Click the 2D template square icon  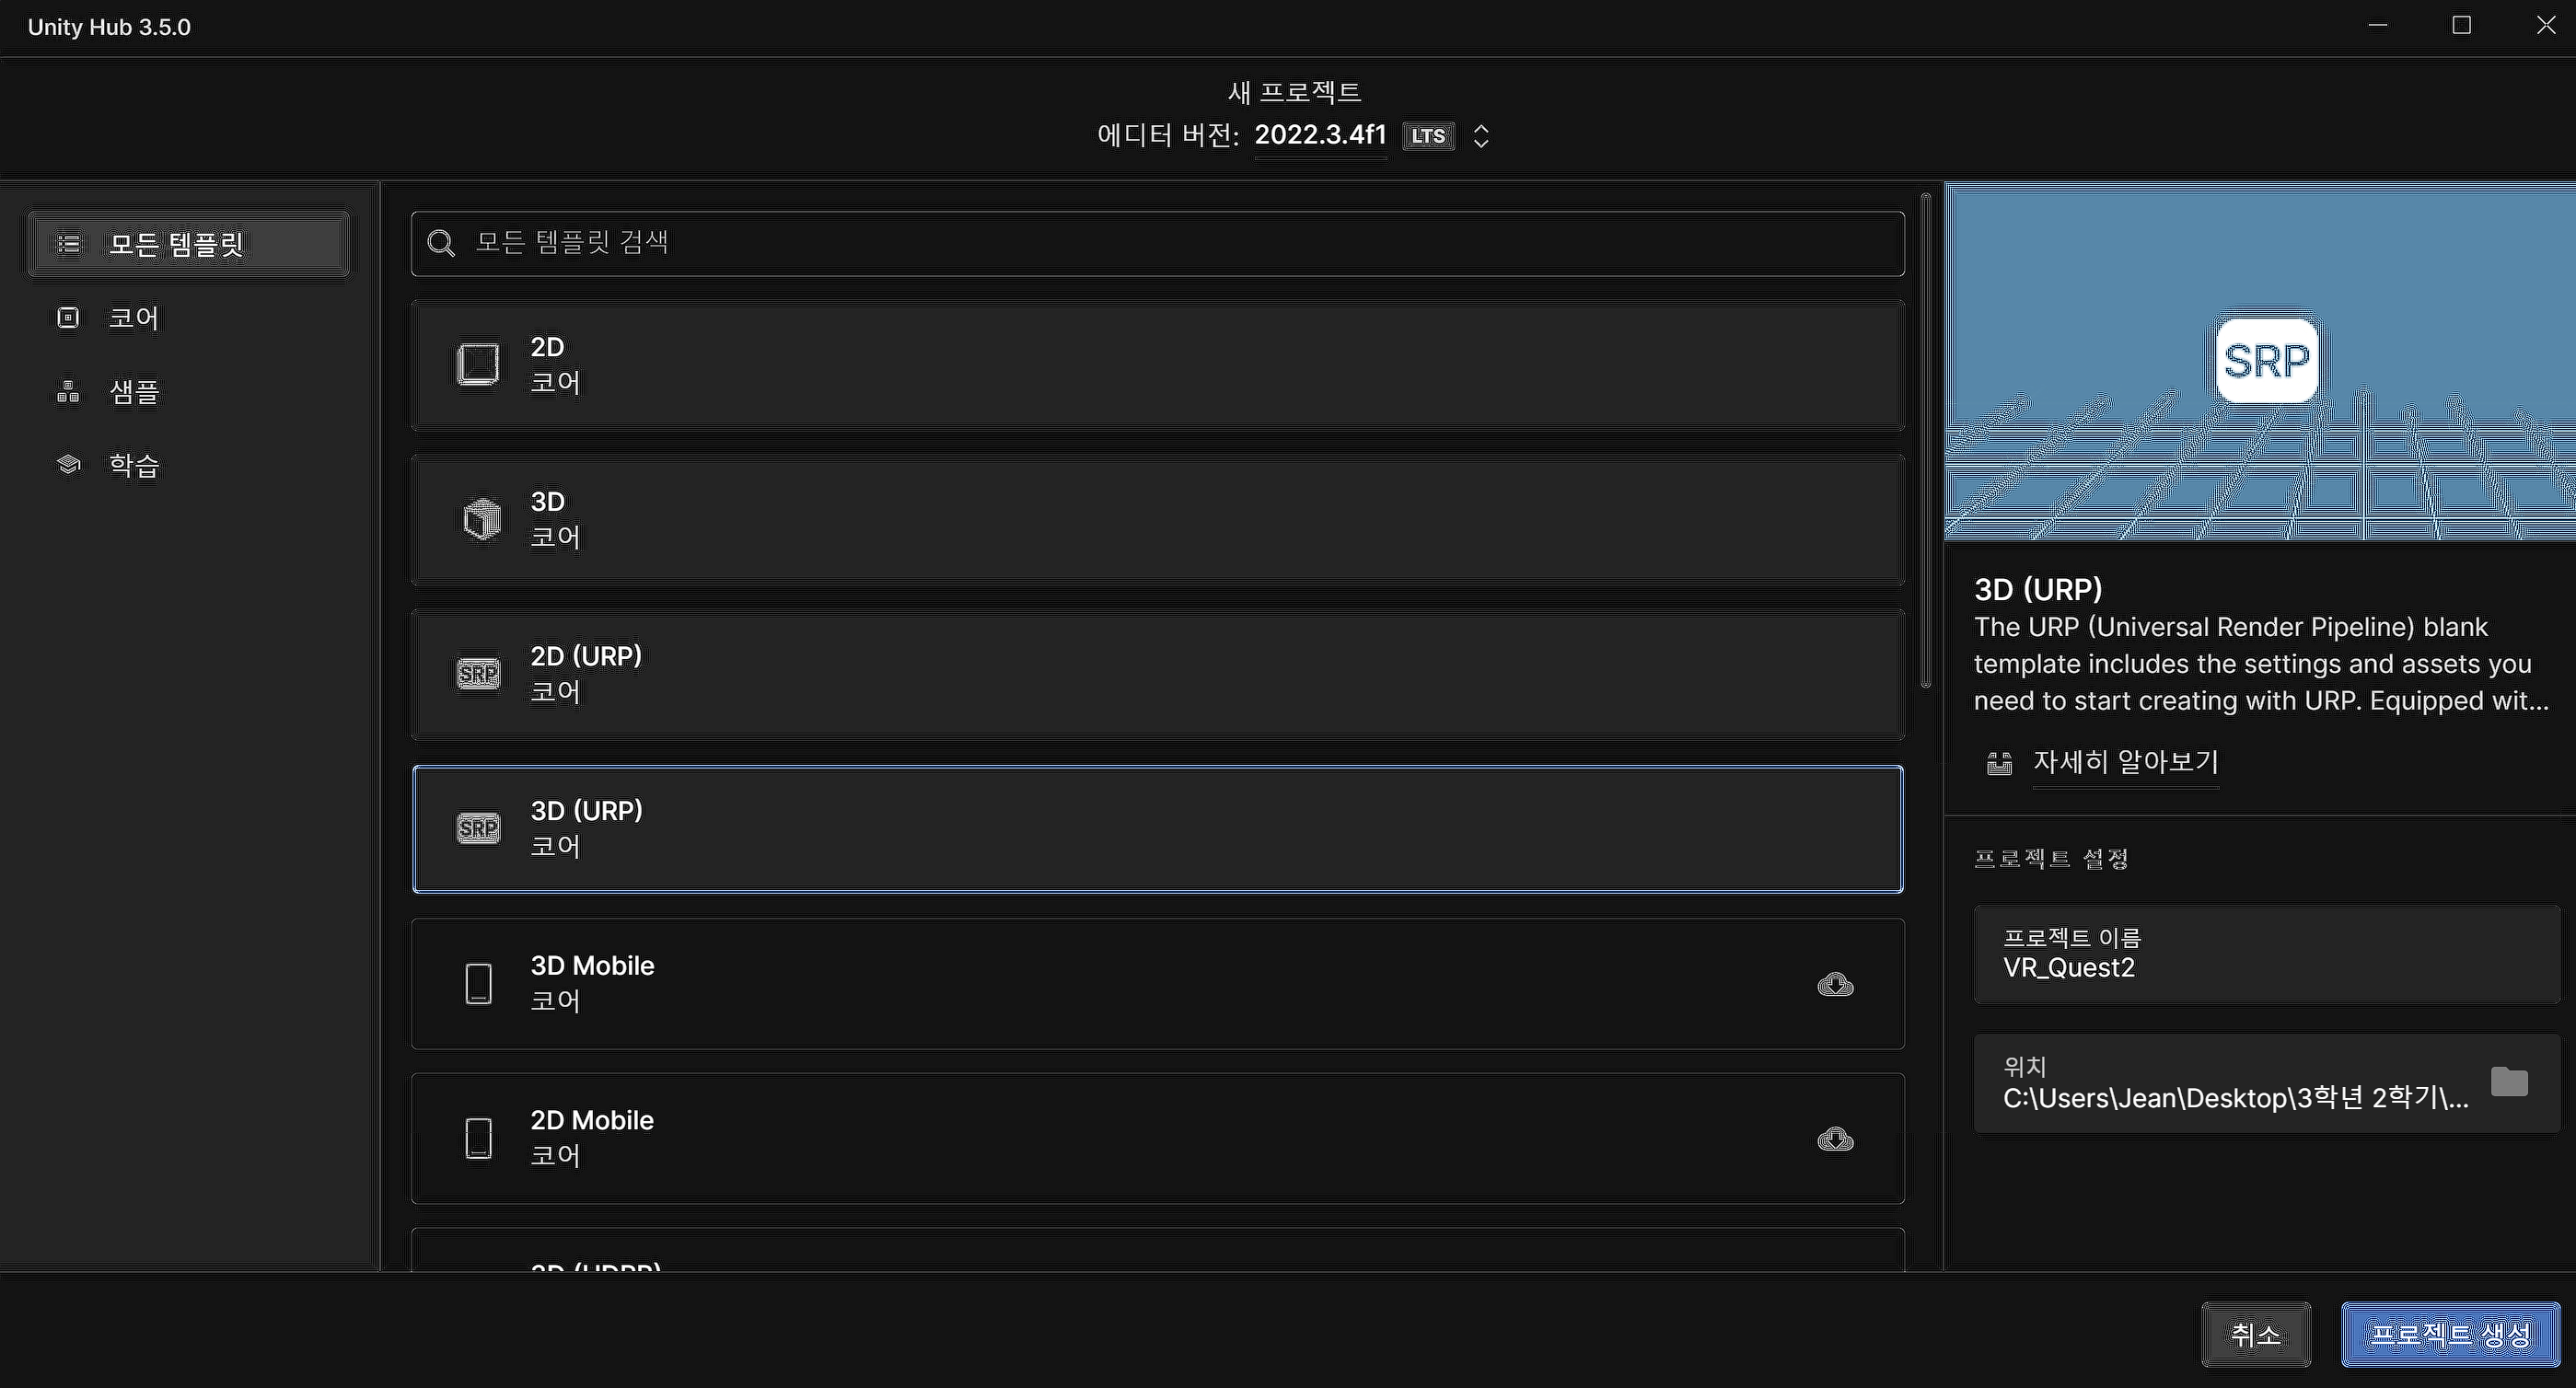click(478, 364)
